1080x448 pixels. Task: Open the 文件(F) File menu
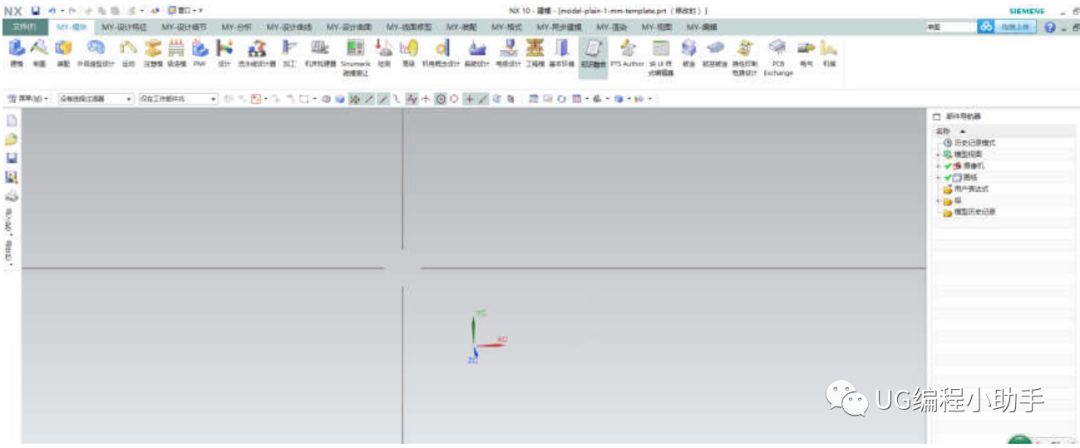coord(24,27)
